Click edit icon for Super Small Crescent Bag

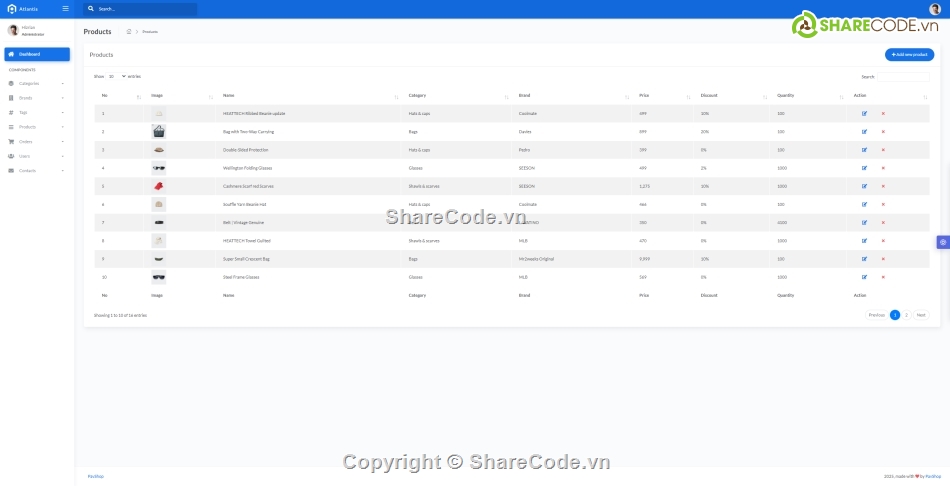864,259
